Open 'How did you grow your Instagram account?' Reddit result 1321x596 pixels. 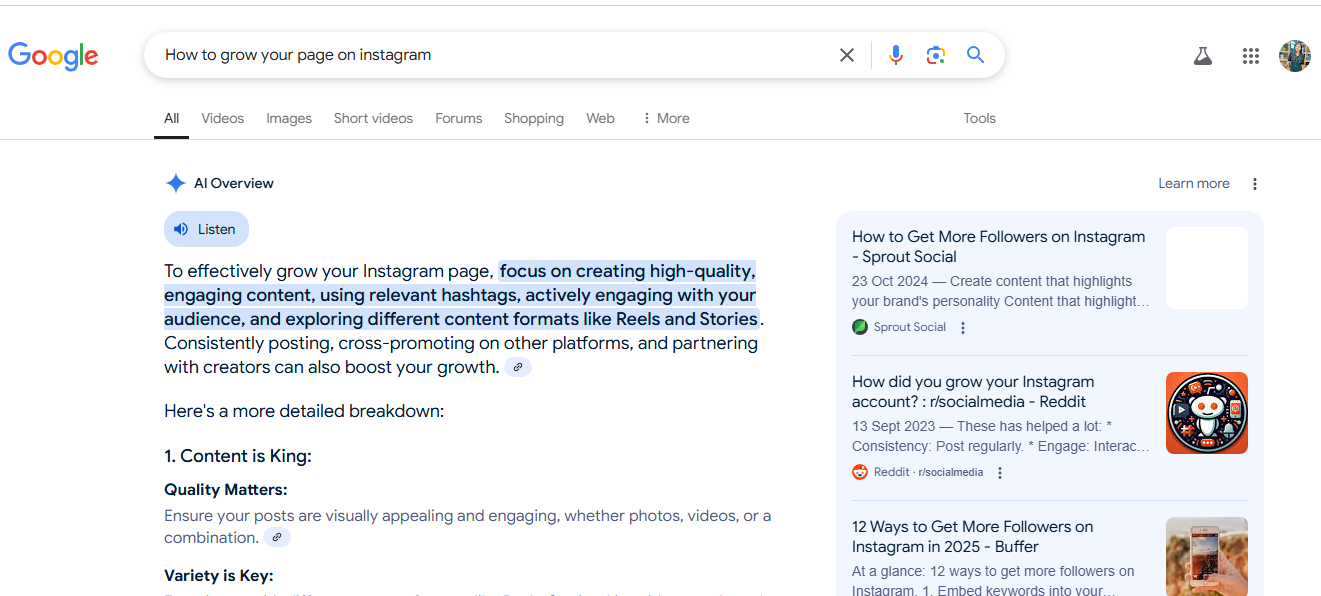tap(973, 391)
